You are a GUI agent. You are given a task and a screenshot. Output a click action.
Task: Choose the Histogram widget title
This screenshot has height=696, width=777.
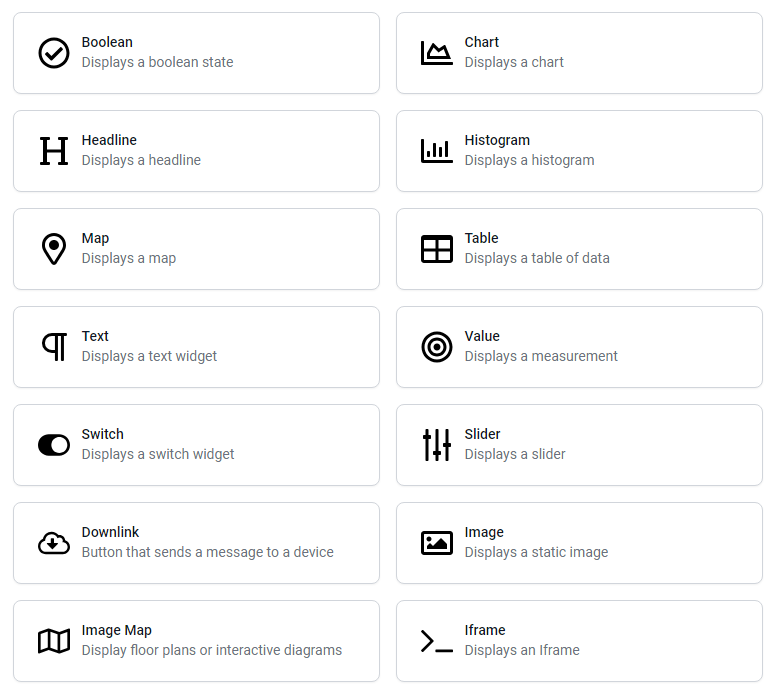(x=497, y=140)
